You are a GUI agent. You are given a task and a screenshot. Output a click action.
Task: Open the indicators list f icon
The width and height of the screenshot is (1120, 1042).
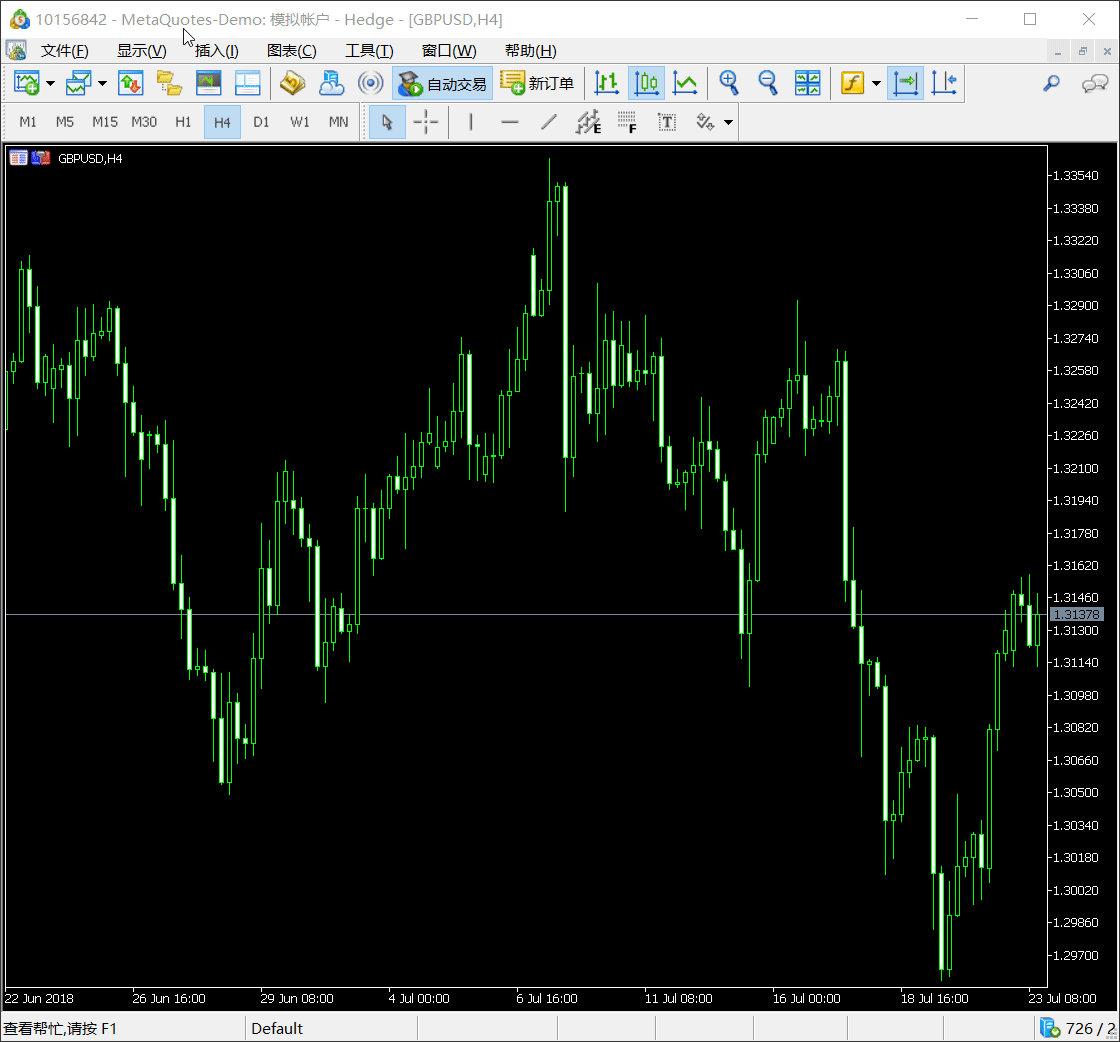[852, 84]
